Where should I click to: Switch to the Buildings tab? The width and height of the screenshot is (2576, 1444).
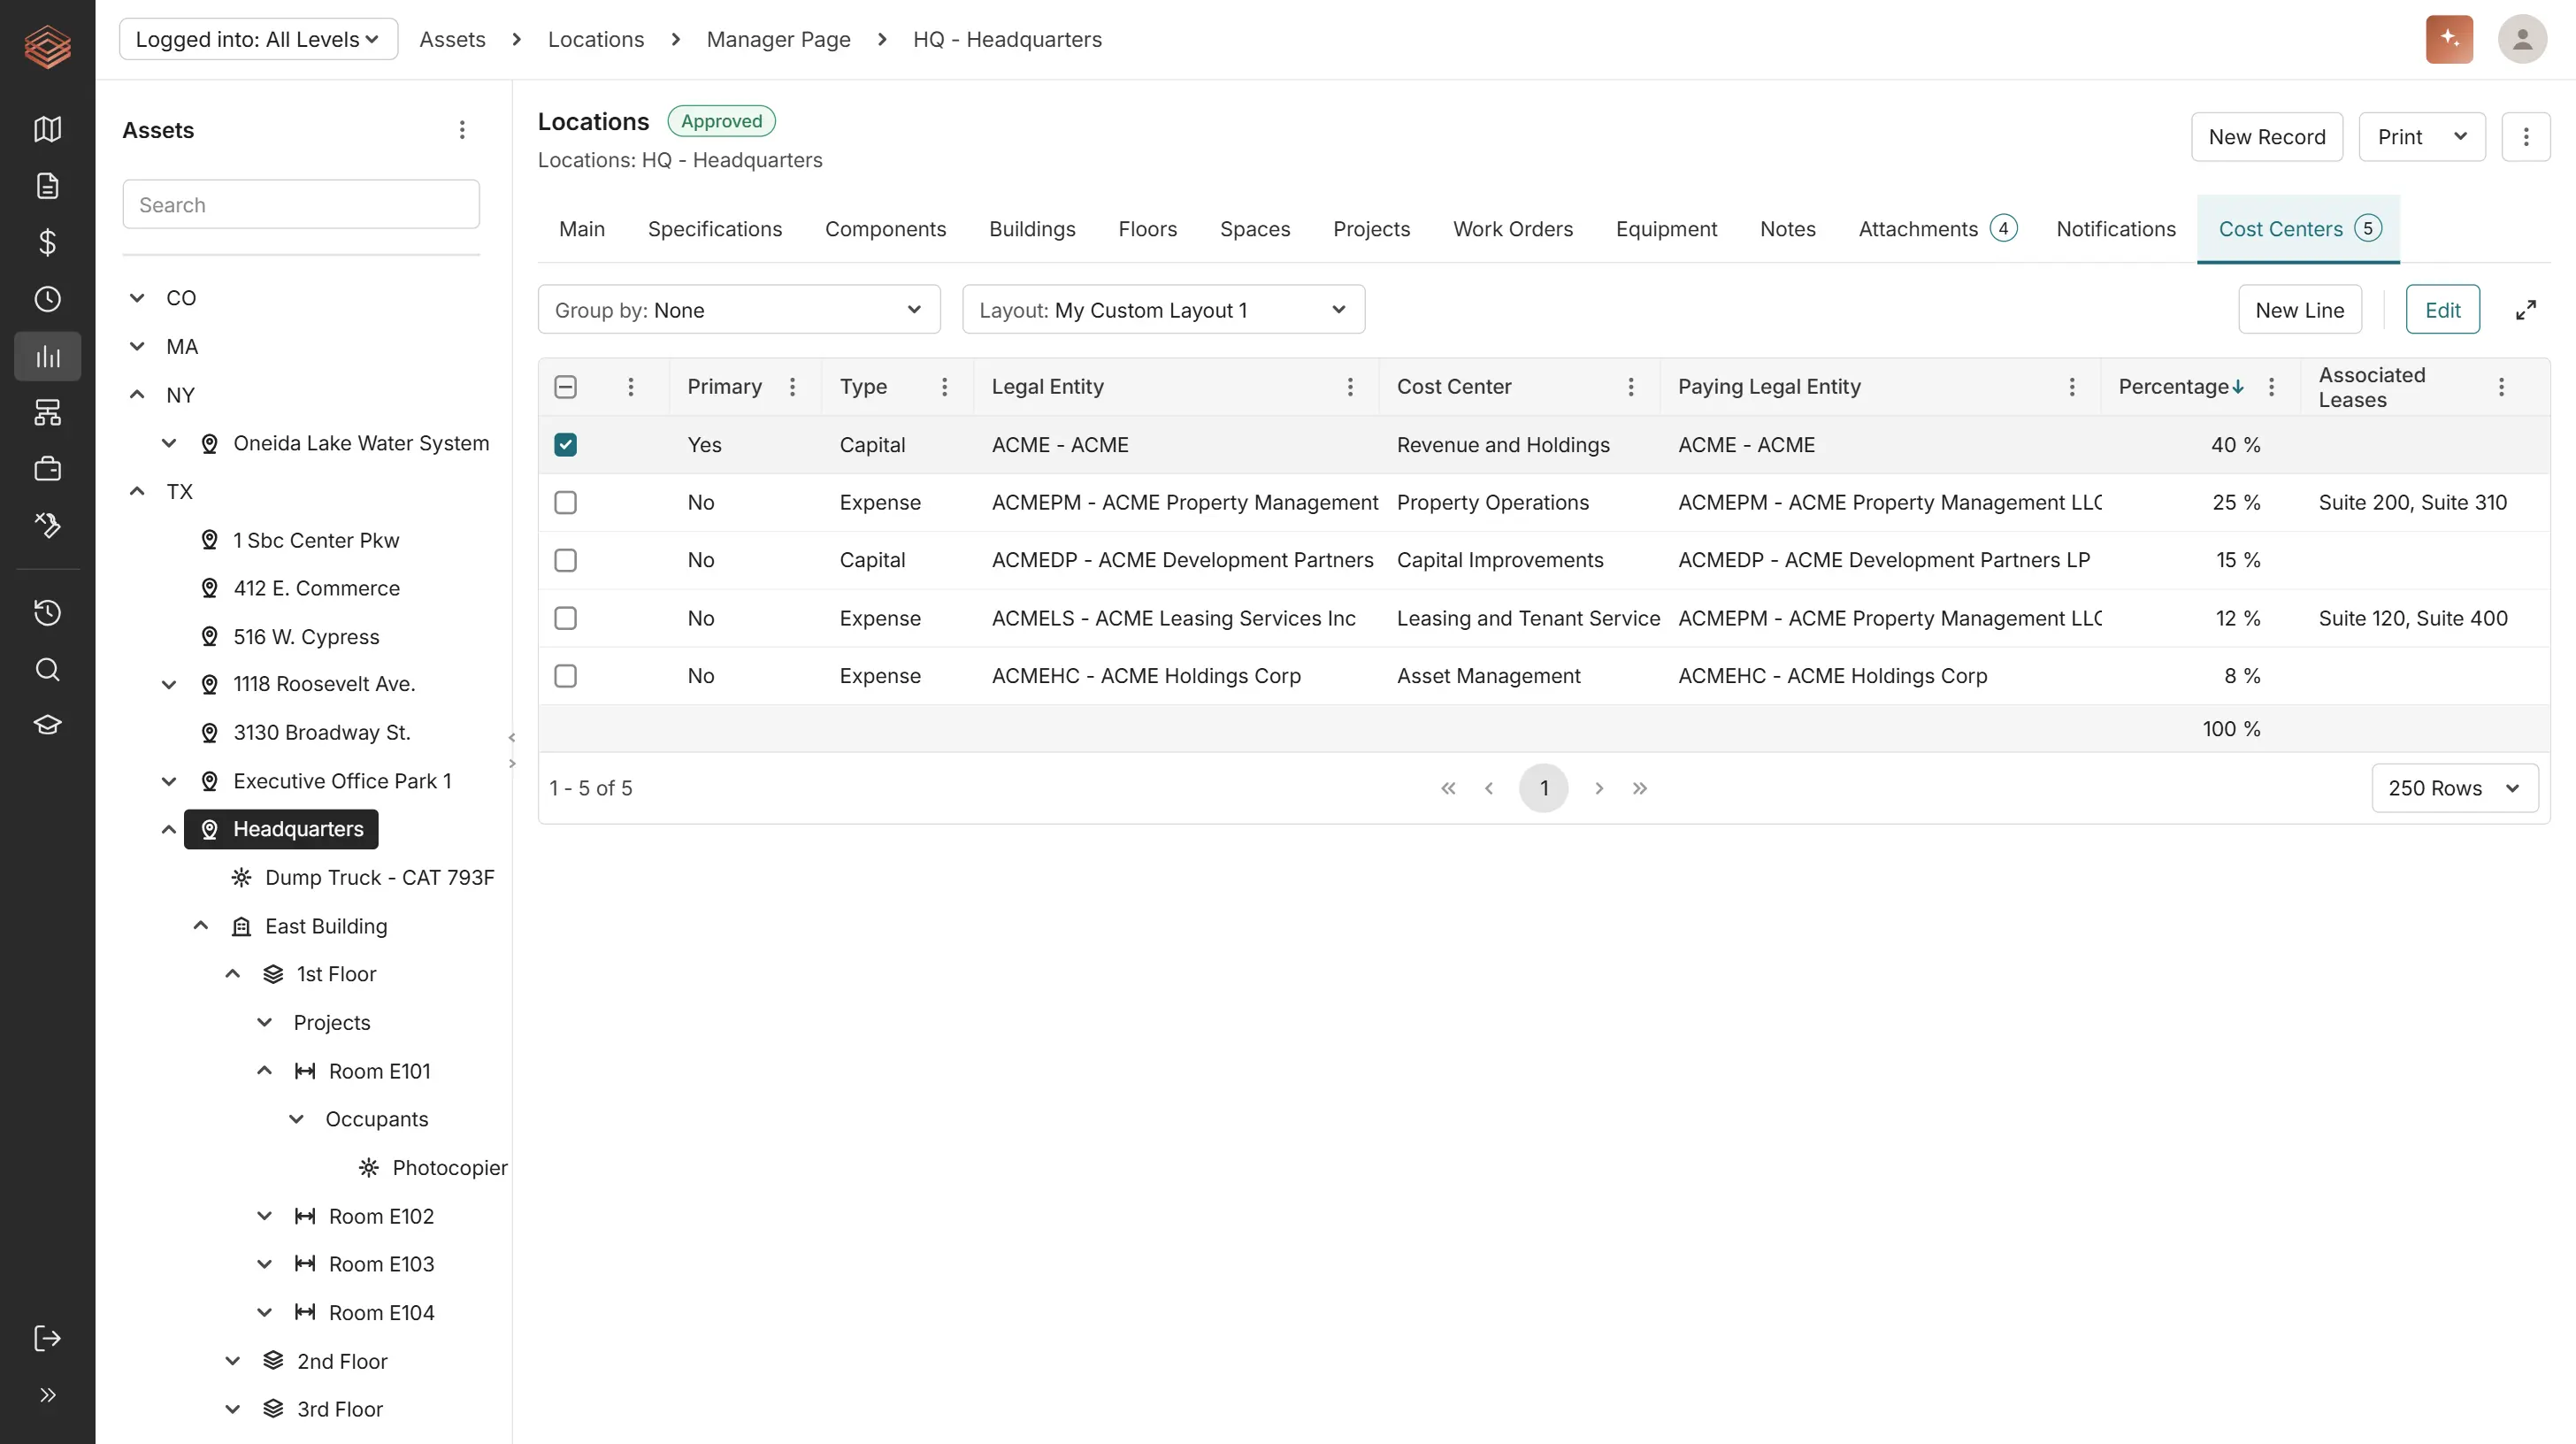(1031, 229)
